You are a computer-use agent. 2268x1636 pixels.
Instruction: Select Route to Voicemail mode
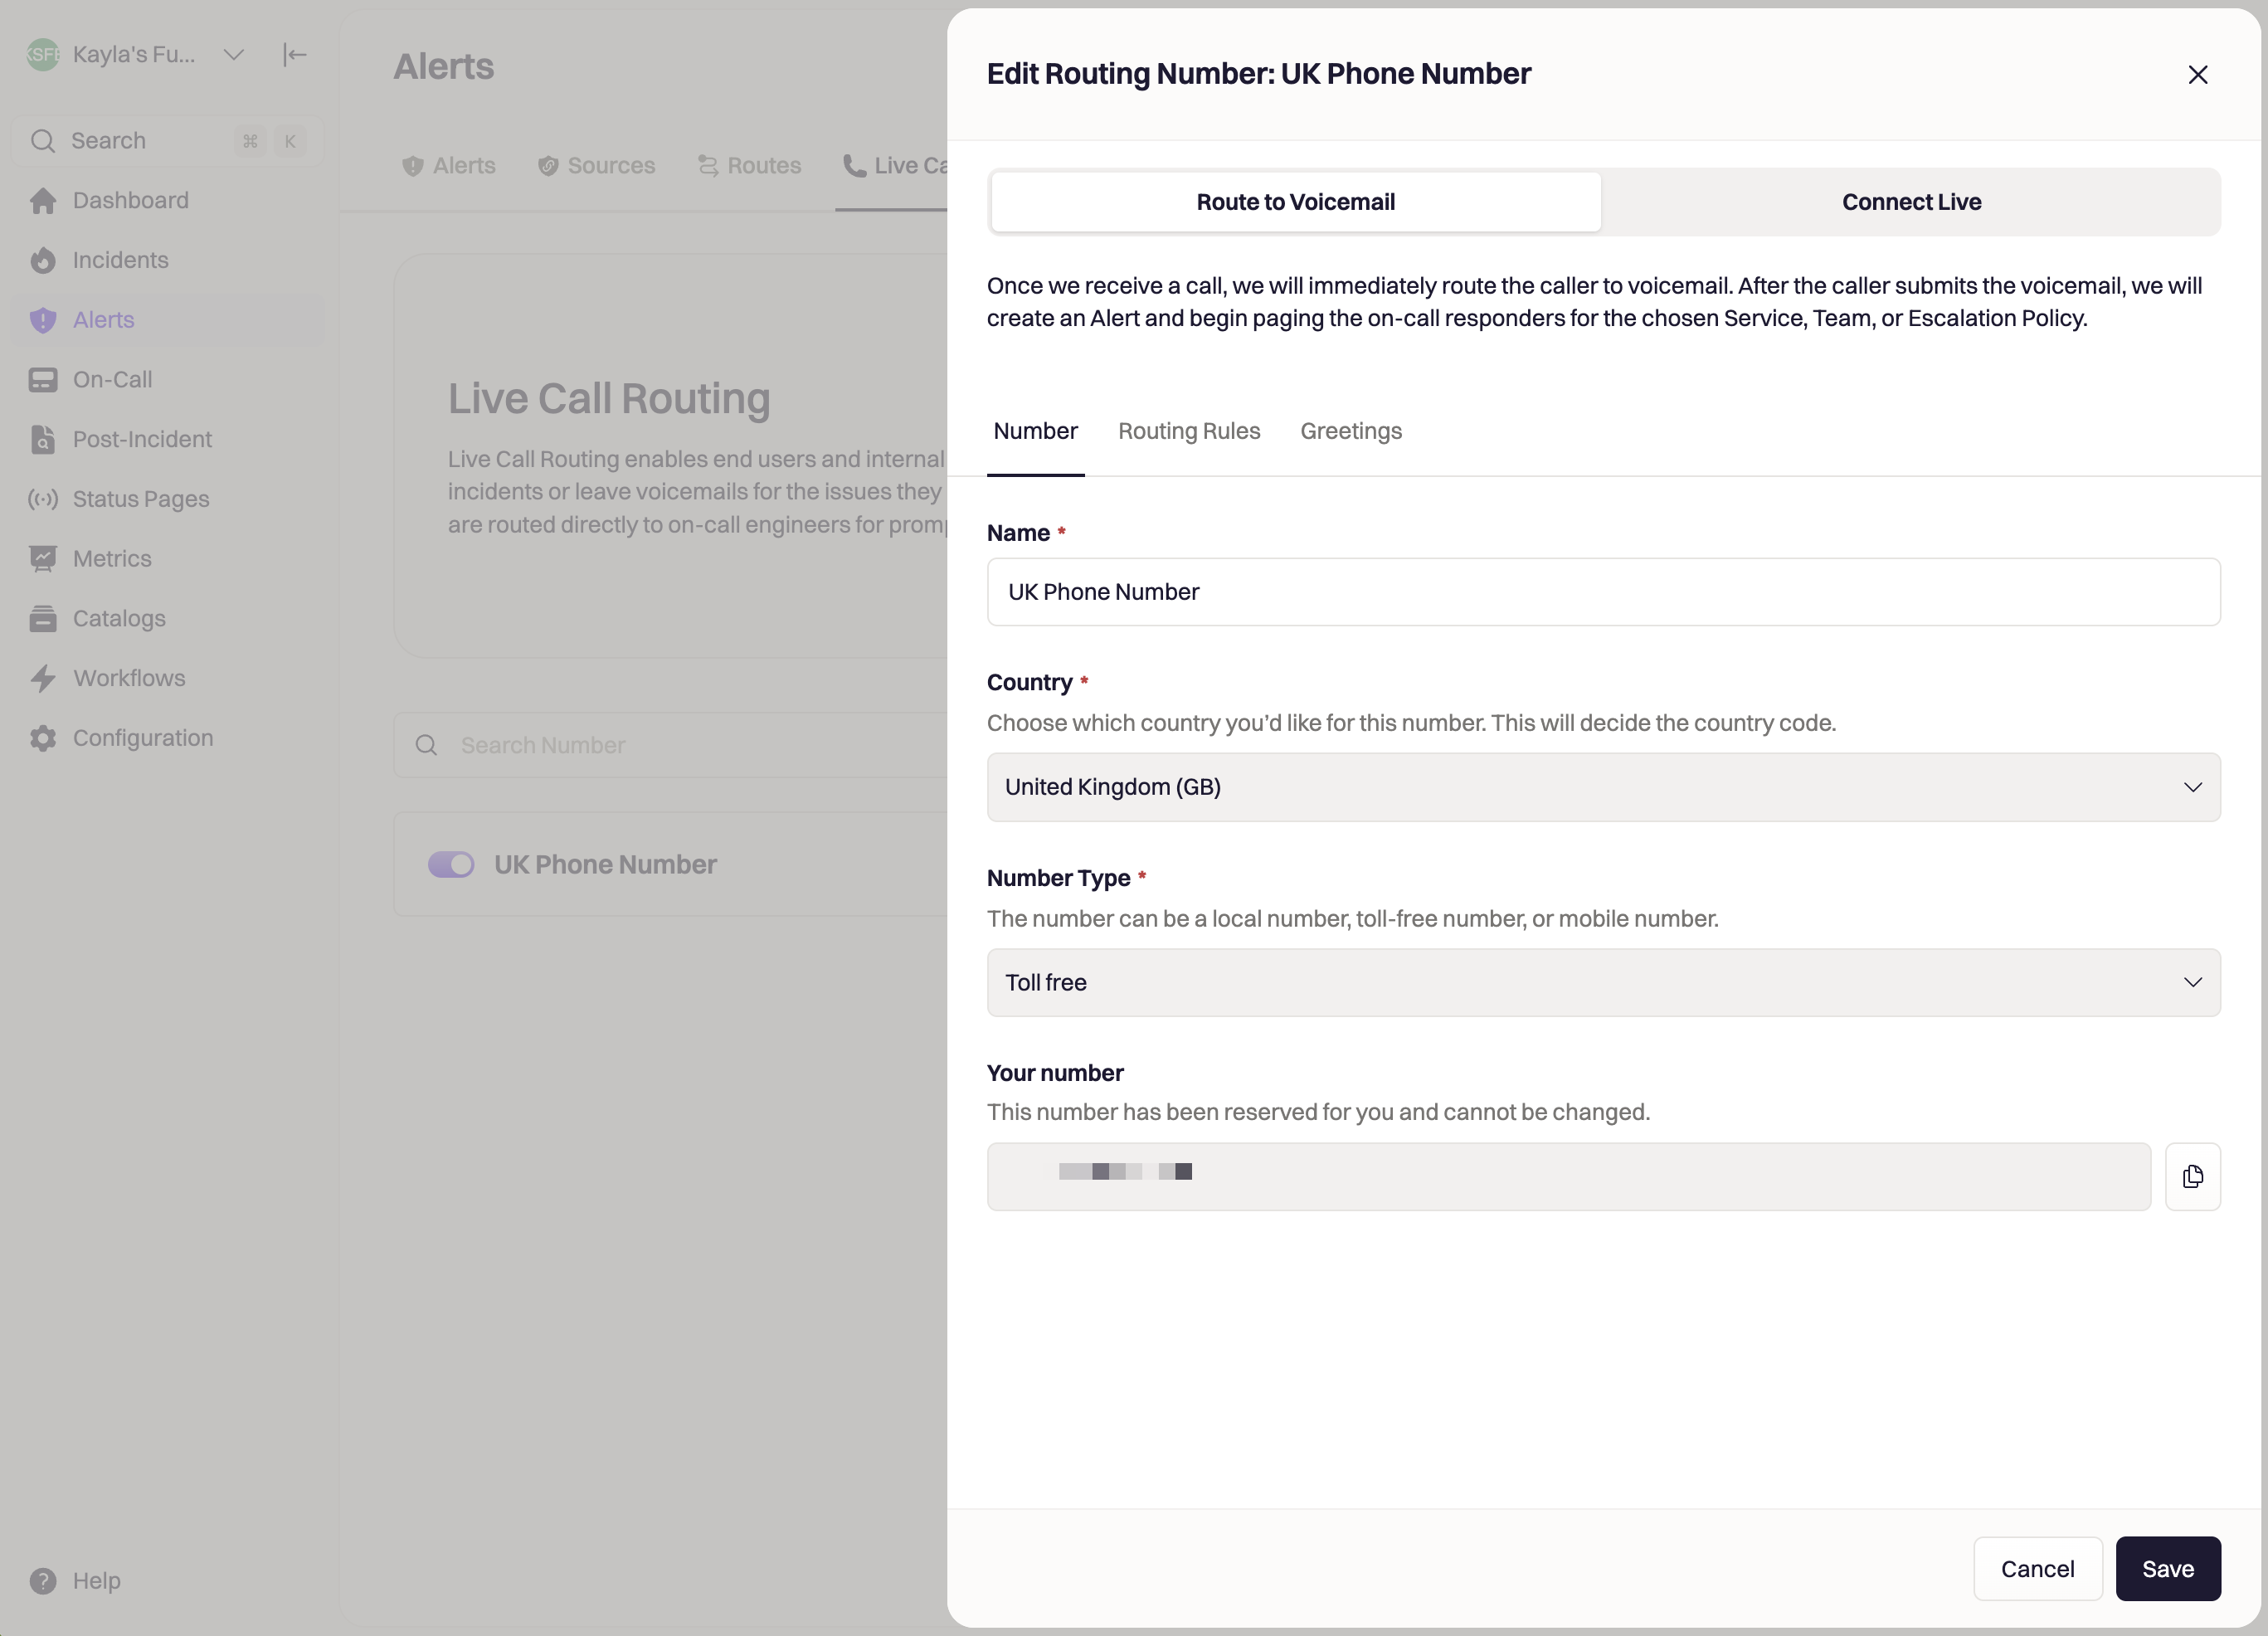point(1295,202)
